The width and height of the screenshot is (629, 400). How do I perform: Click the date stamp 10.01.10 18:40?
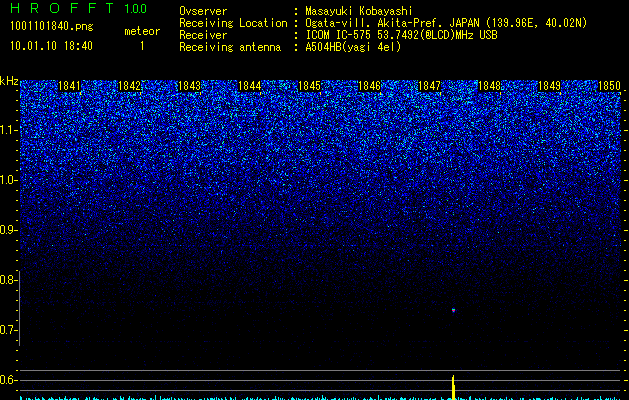51,46
